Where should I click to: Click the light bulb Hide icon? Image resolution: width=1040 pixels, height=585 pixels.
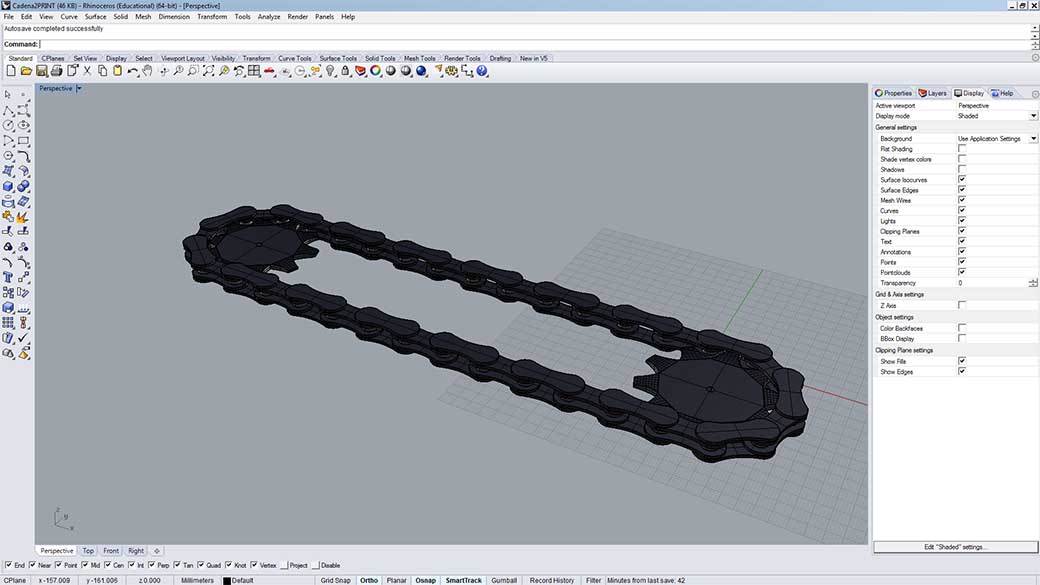[x=330, y=71]
